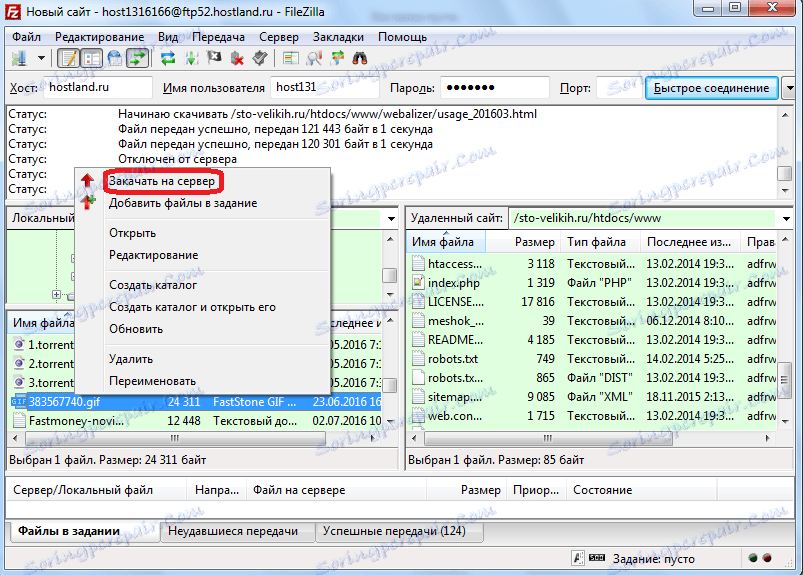Viewport: 803px width, 575px height.
Task: Refresh file and folder lists icon
Action: tap(168, 58)
